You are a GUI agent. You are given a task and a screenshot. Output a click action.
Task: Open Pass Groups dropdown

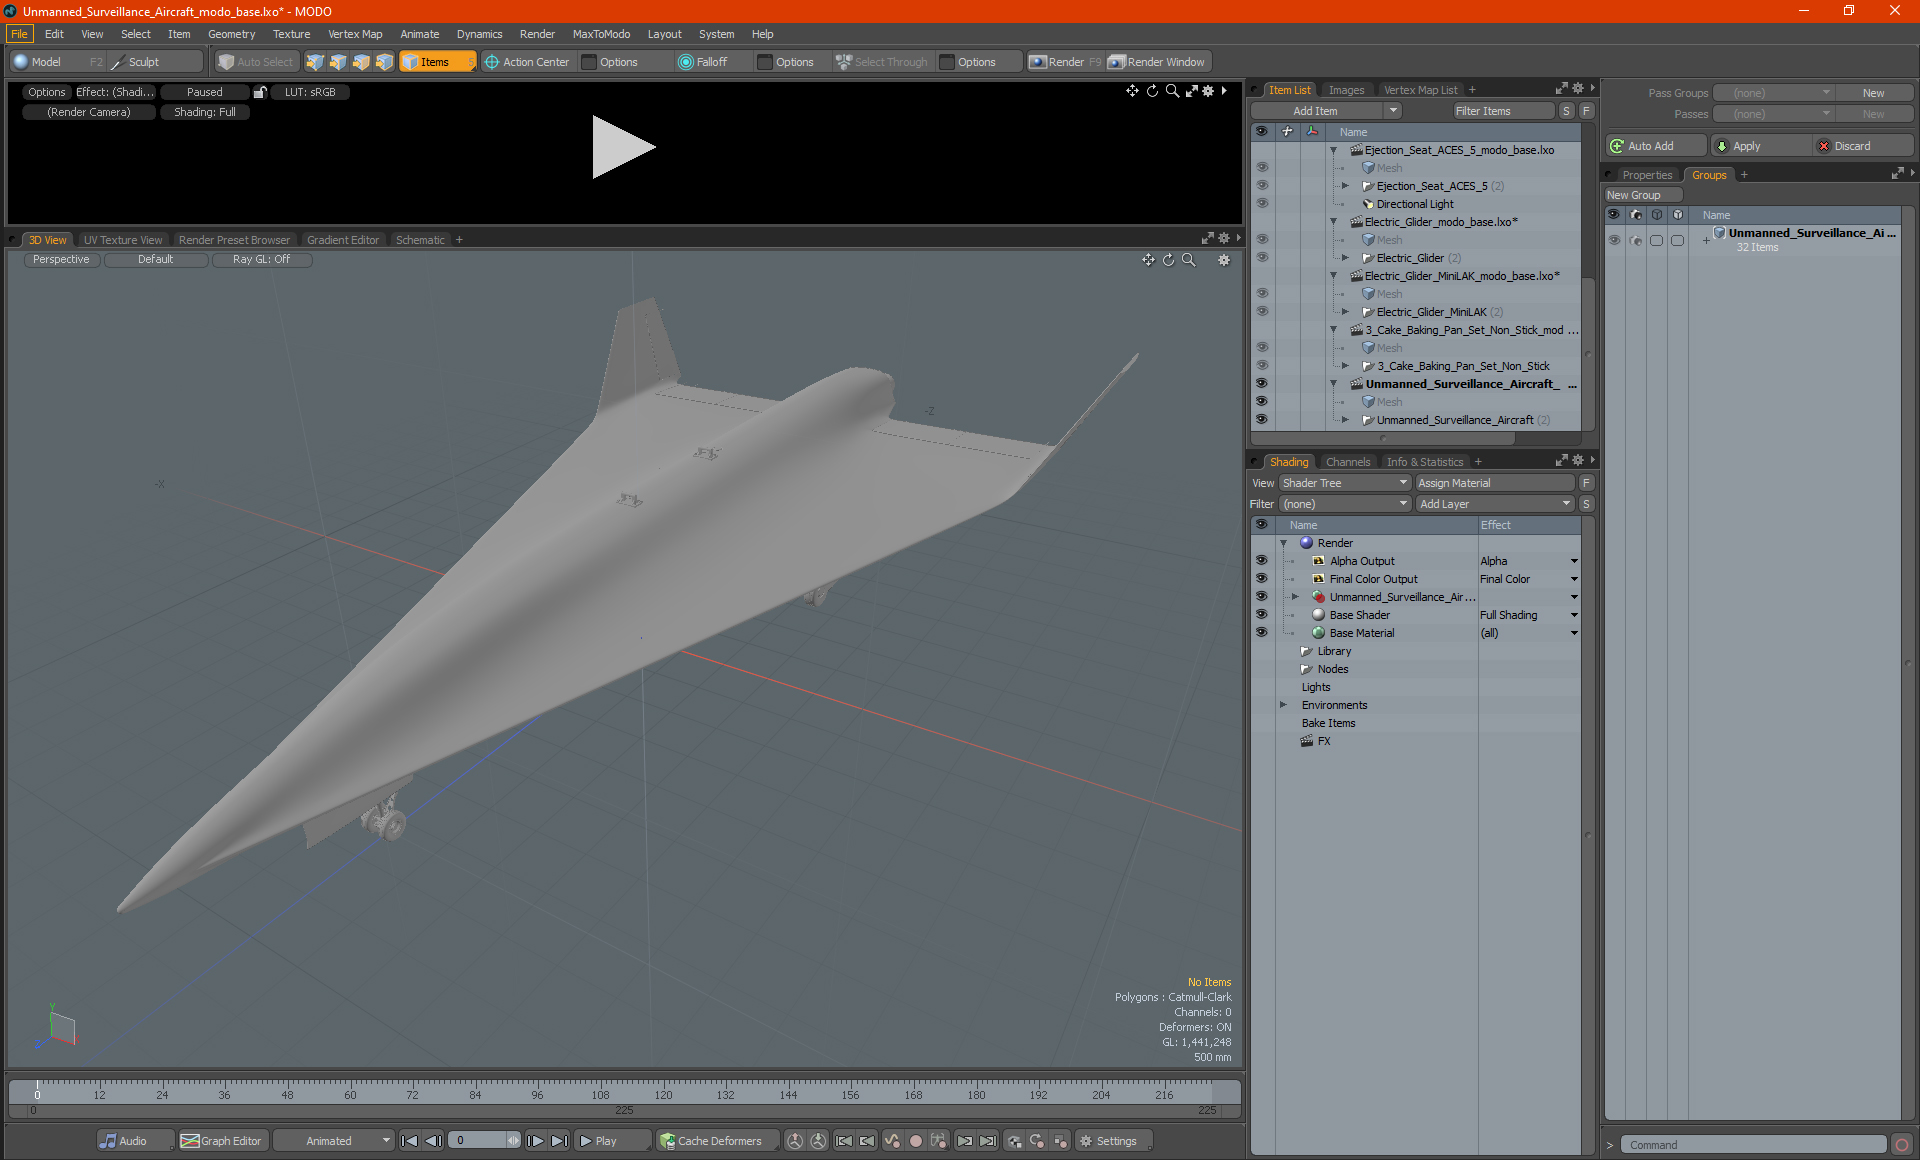[1773, 93]
